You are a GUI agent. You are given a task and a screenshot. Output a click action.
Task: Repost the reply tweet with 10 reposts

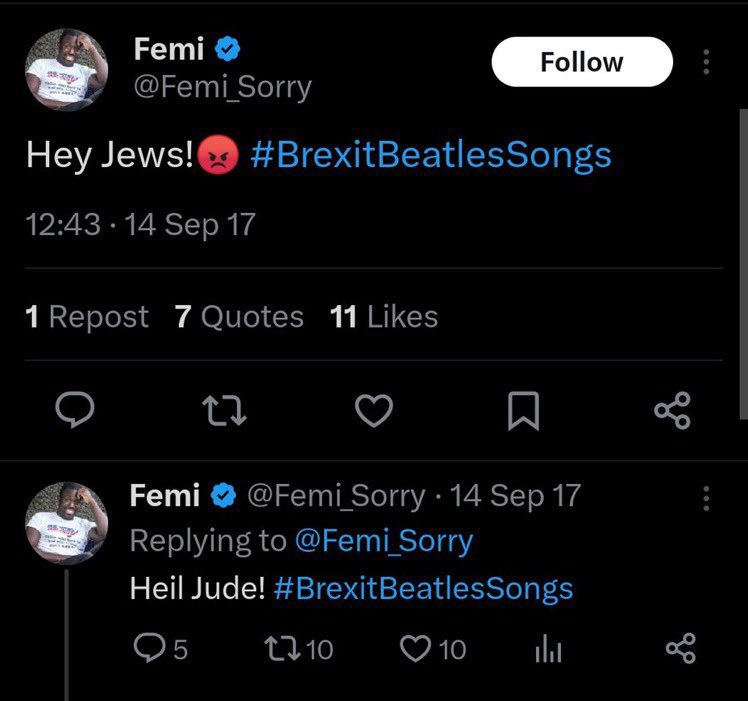pyautogui.click(x=301, y=649)
